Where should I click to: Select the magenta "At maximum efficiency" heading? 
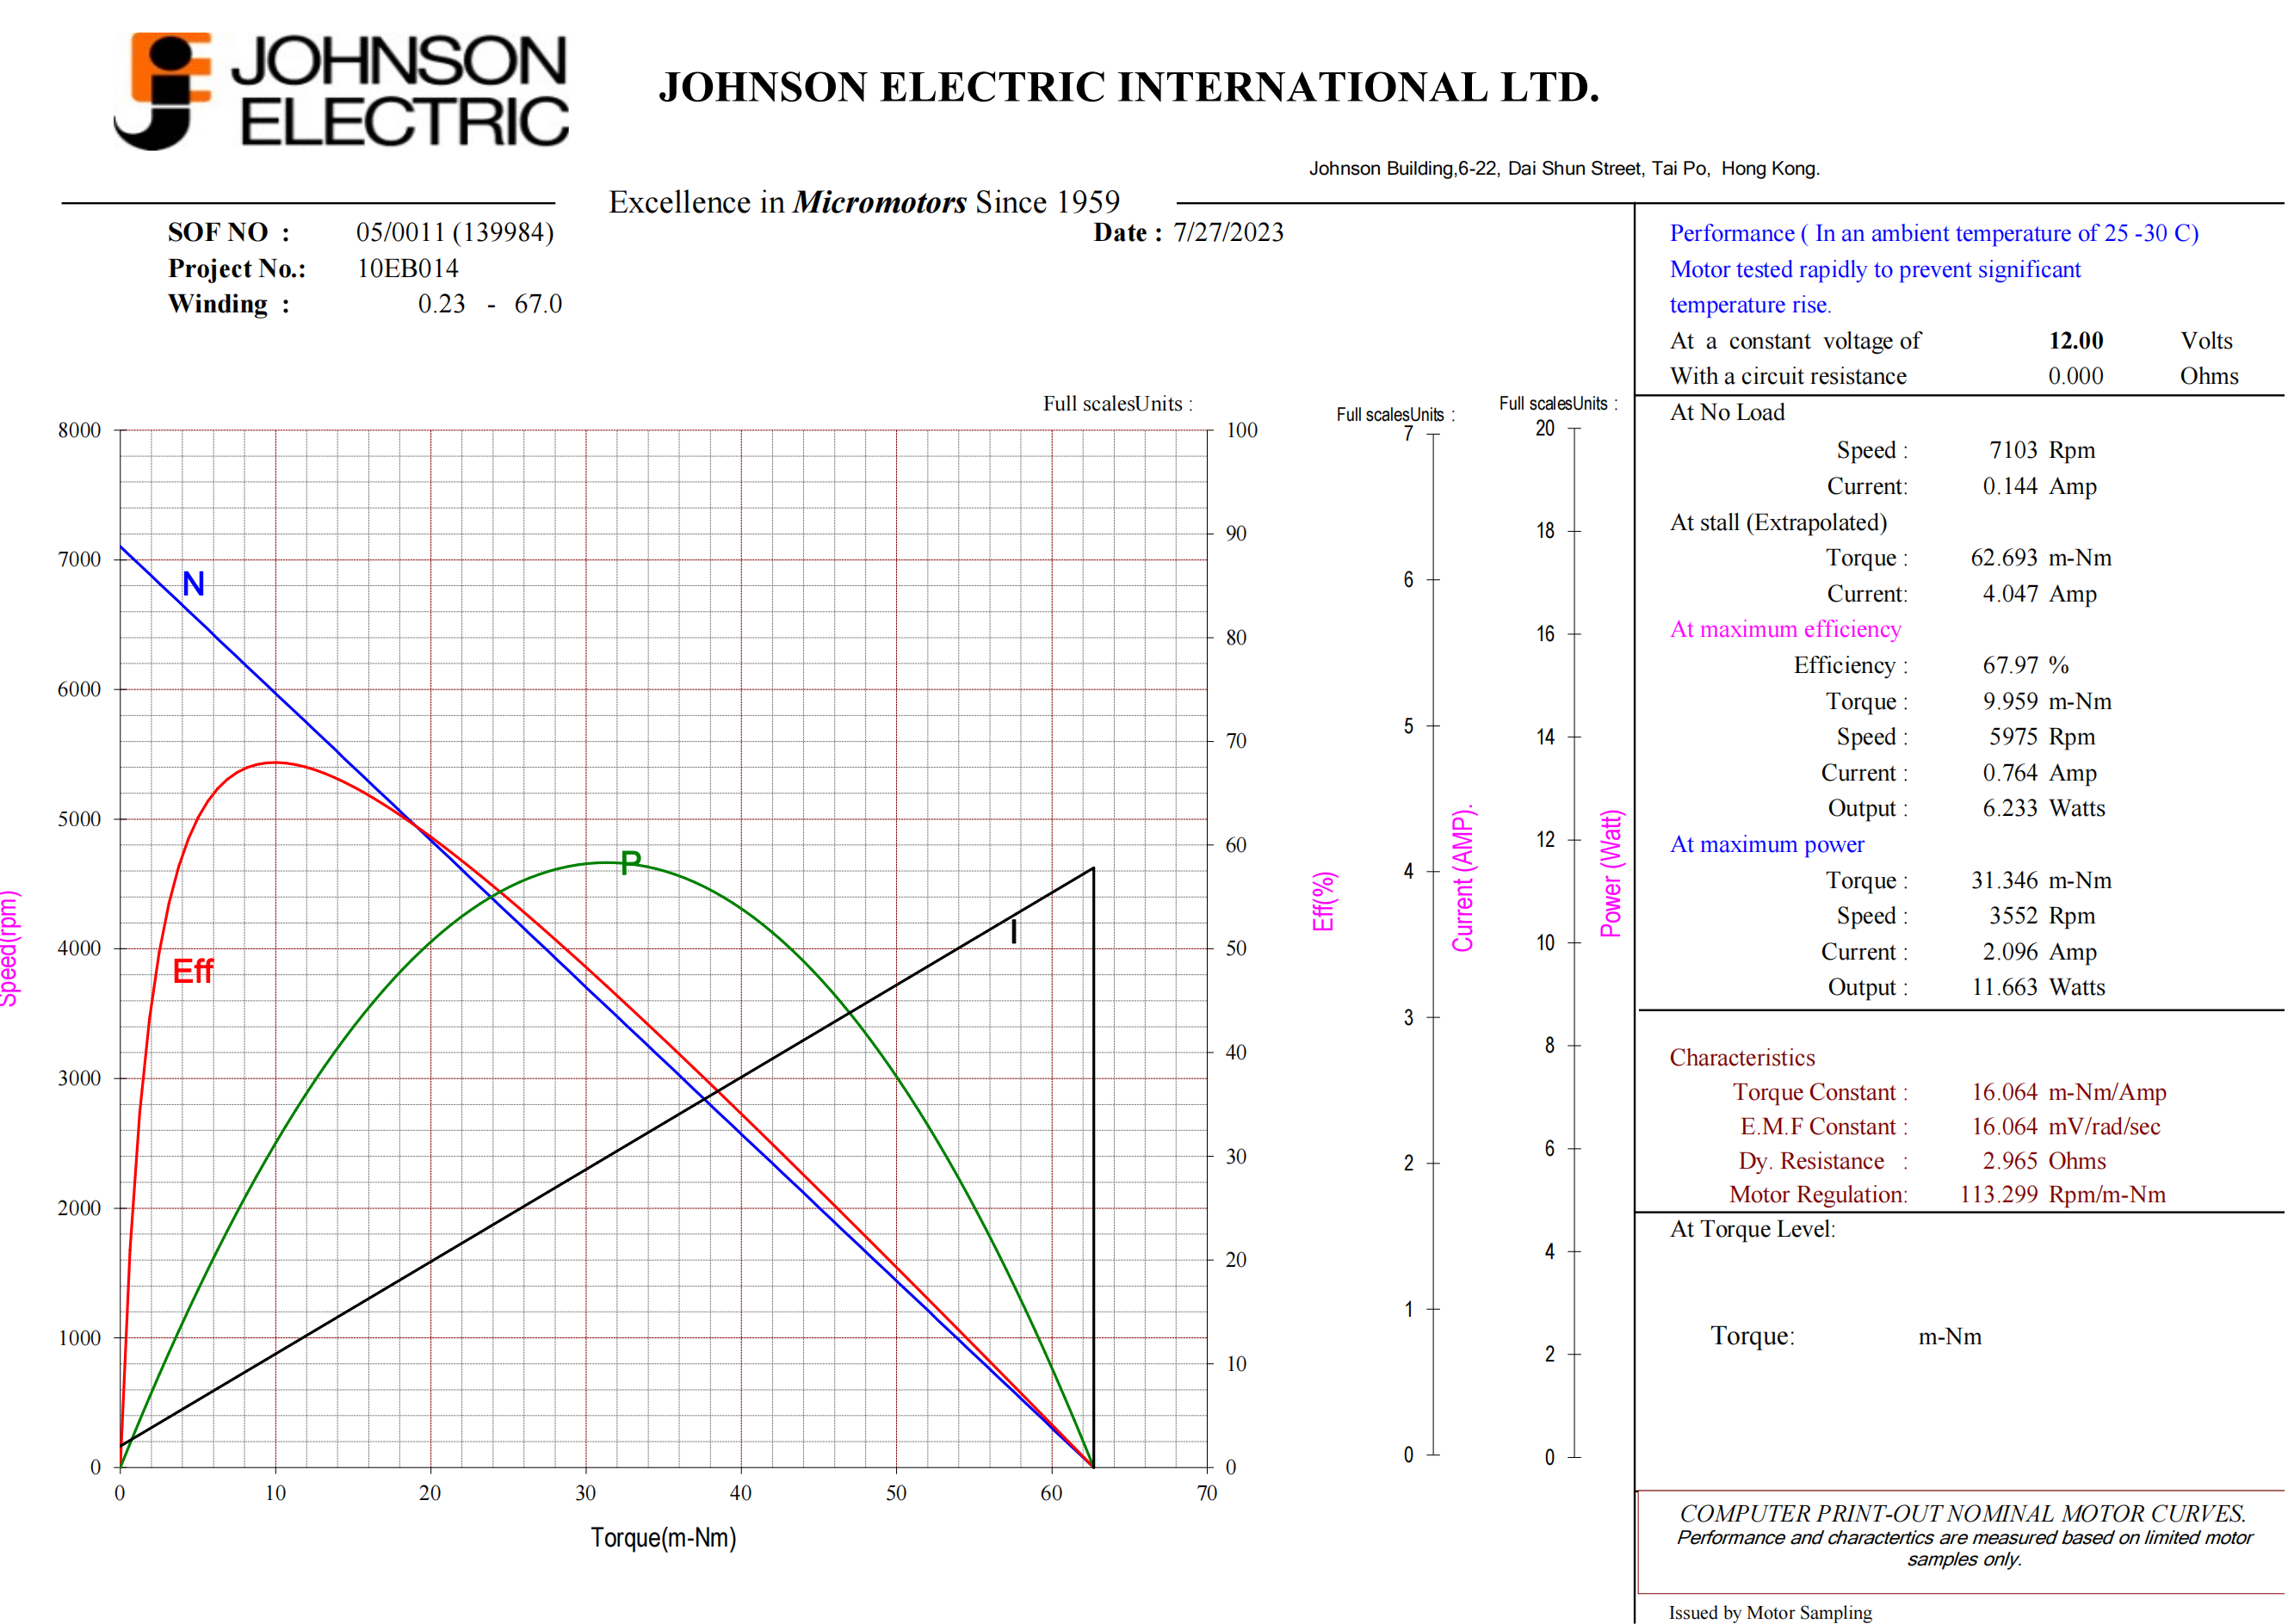[1785, 629]
